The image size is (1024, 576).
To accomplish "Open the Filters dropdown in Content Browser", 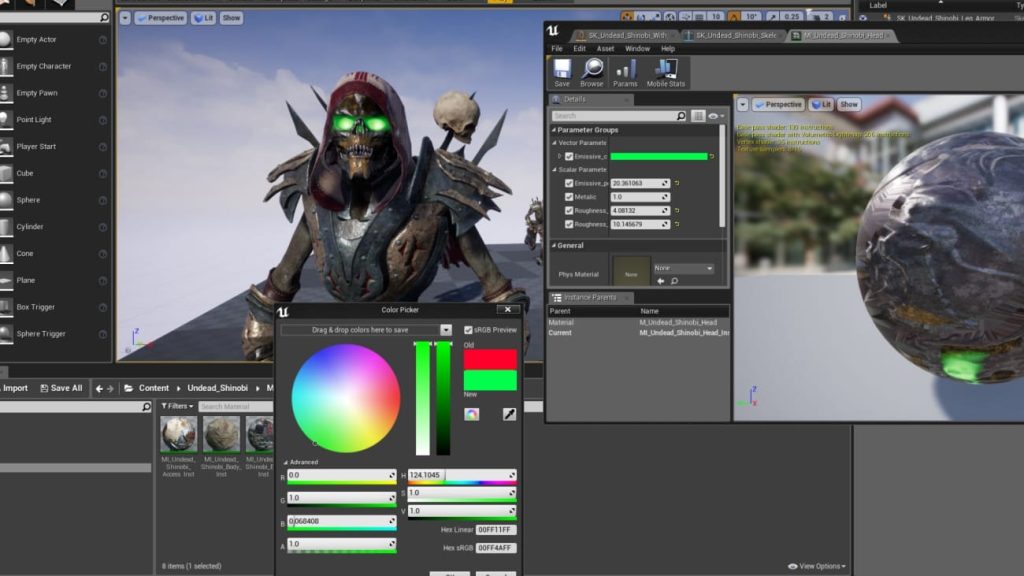I will pyautogui.click(x=178, y=406).
